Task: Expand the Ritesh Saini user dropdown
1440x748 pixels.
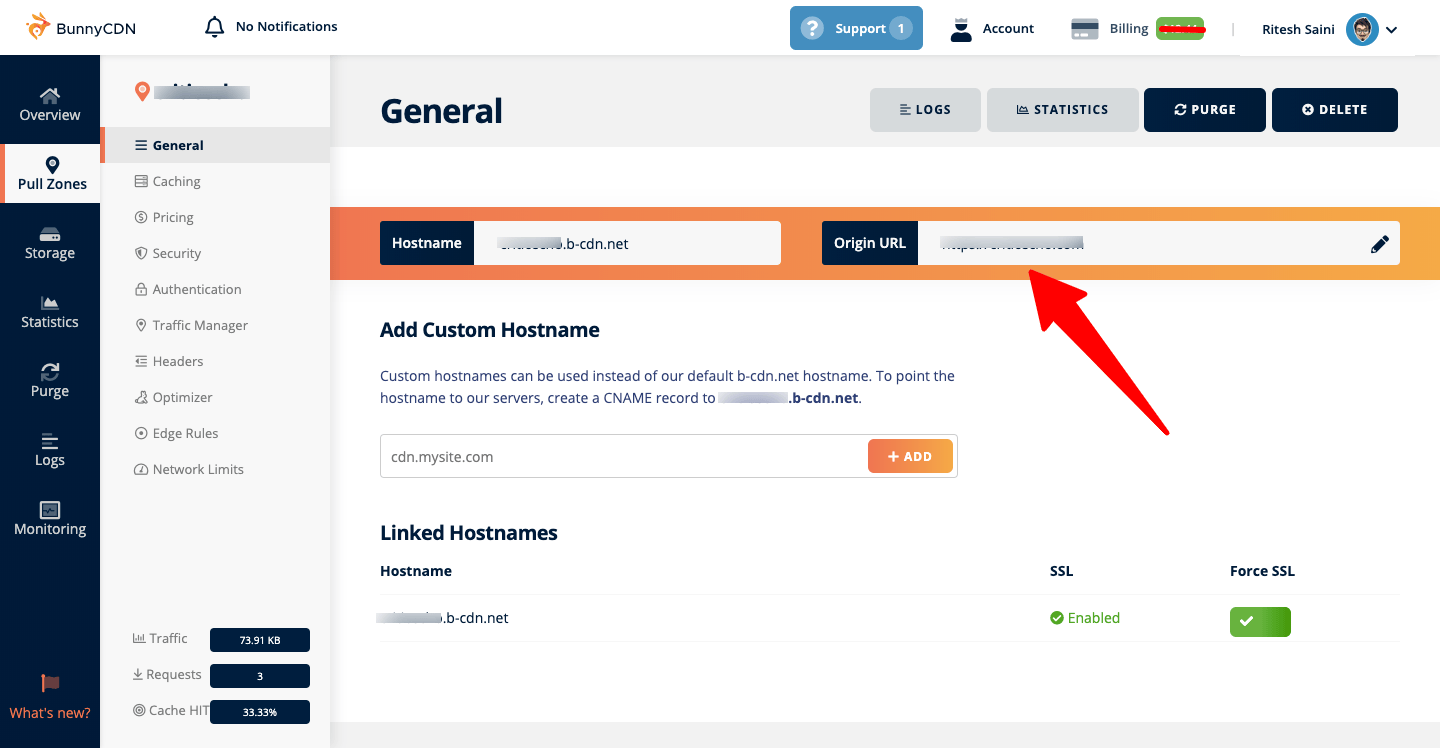Action: pos(1391,30)
